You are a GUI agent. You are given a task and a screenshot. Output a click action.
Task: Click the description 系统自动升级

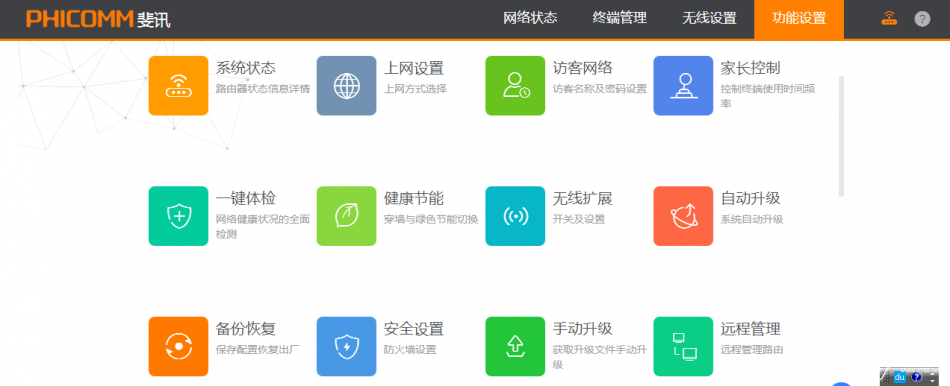752,219
